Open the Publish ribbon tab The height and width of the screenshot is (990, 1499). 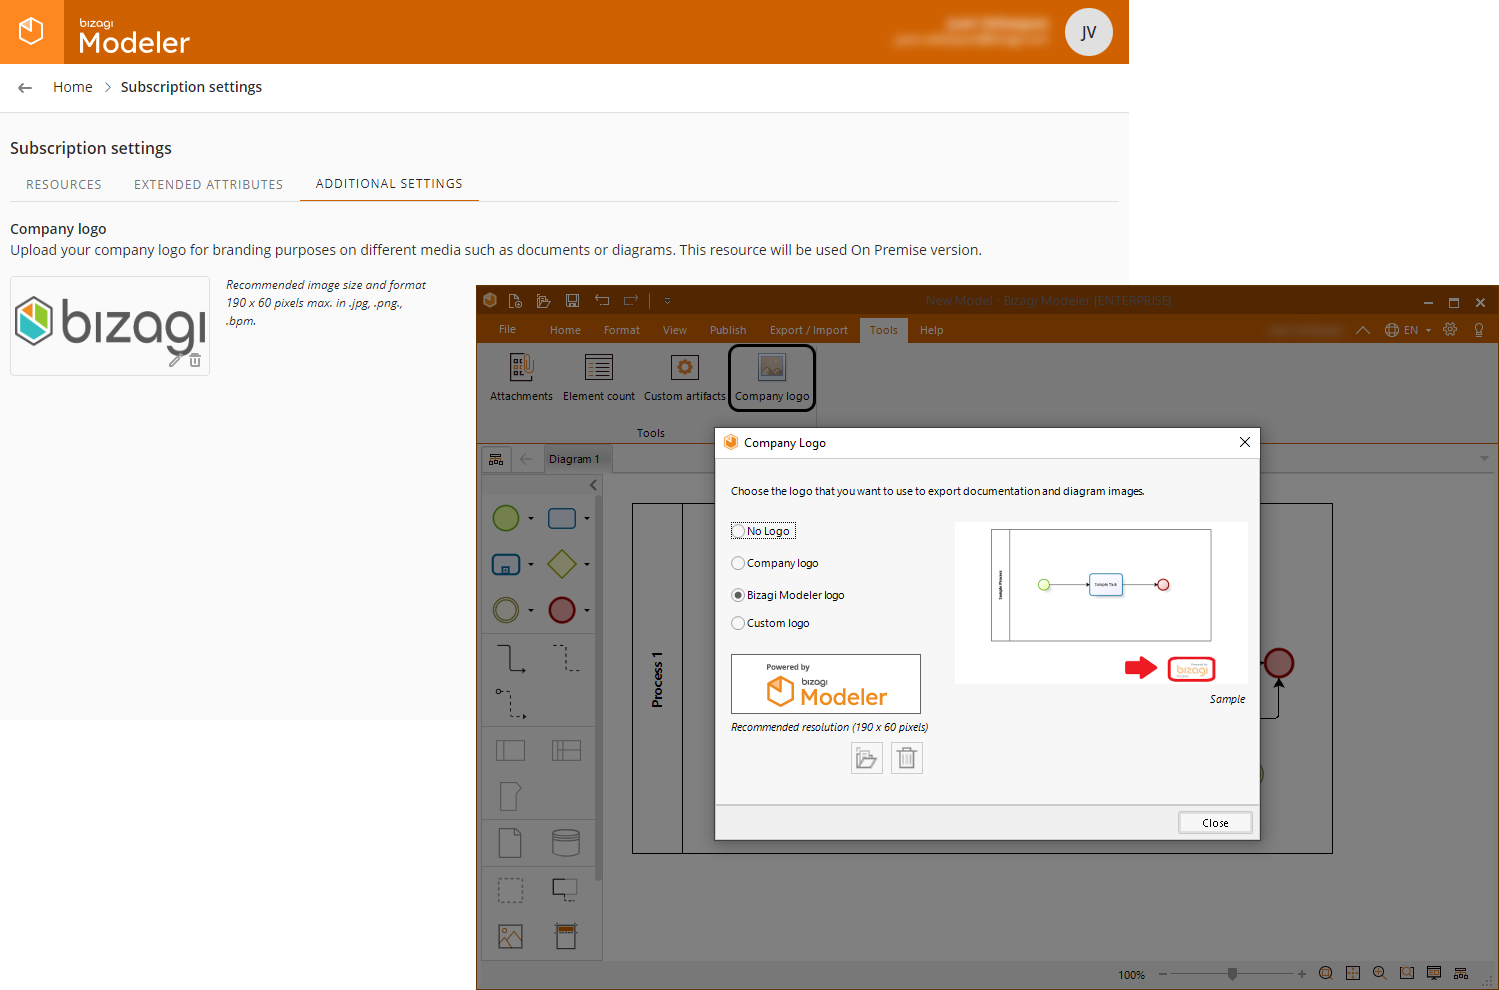728,330
